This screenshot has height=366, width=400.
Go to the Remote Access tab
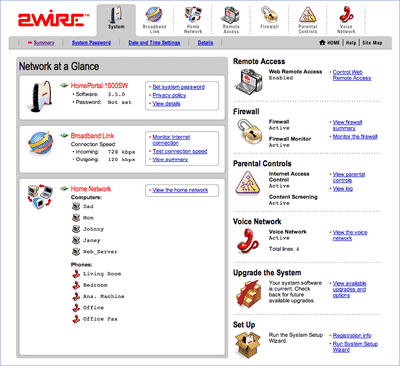pos(231,20)
